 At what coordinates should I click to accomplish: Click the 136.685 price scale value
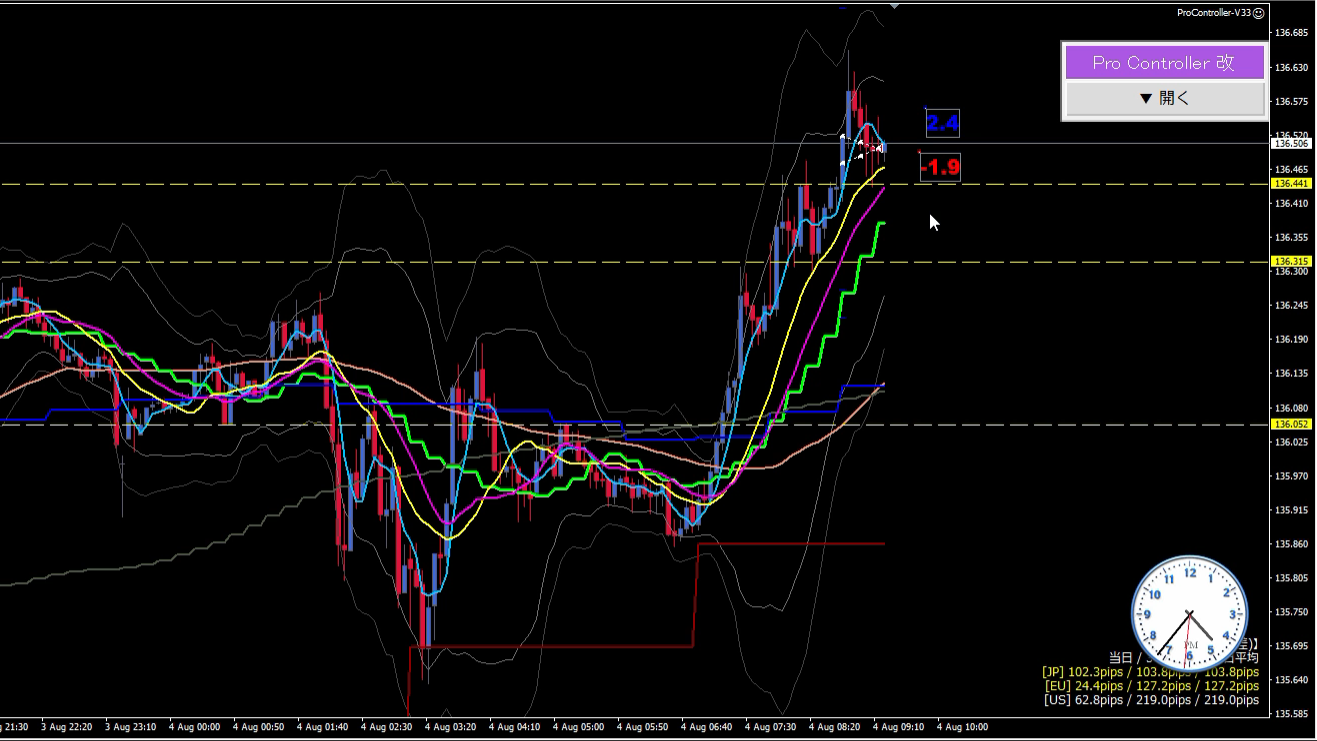(1292, 33)
